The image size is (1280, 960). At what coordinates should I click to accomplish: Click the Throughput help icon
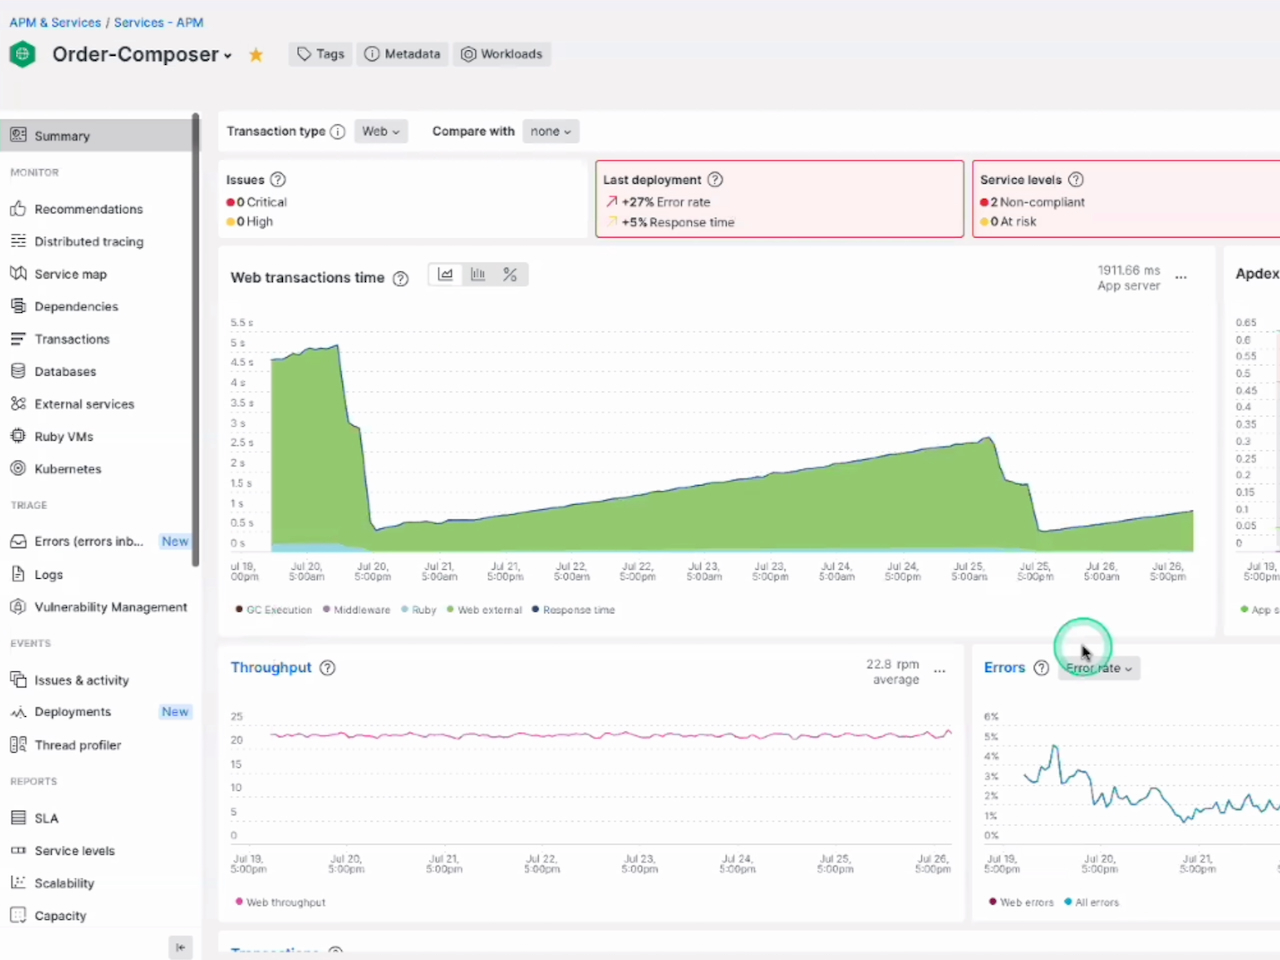tap(327, 668)
